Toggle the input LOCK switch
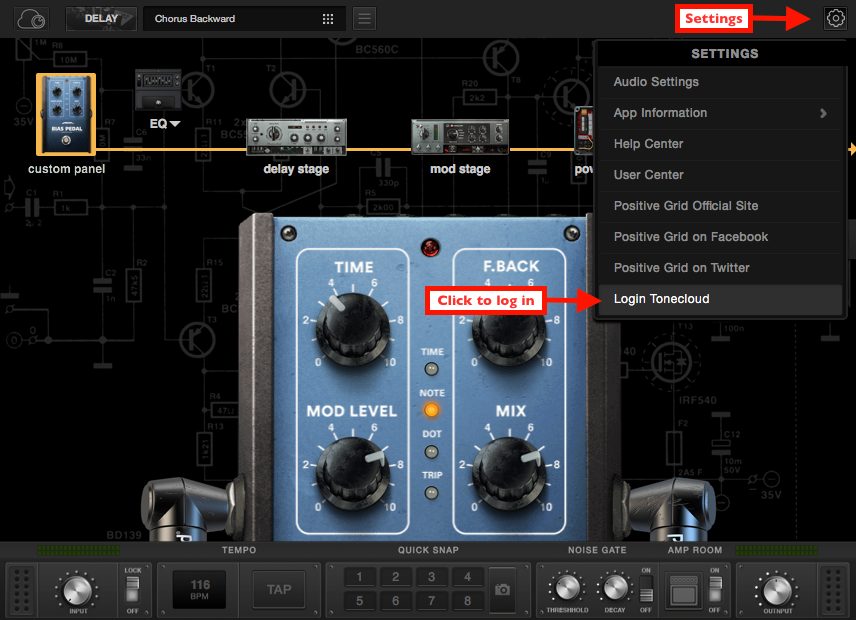 (x=133, y=590)
